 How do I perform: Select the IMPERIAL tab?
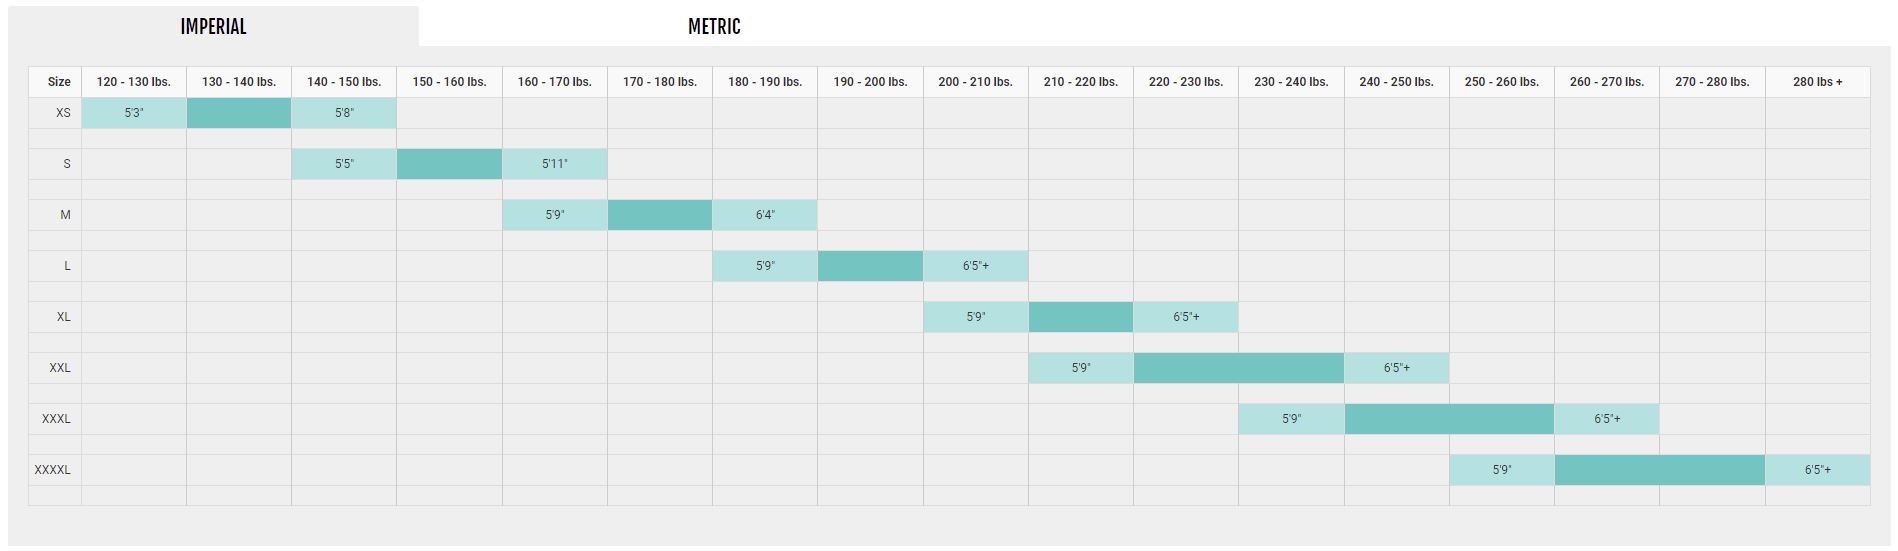pyautogui.click(x=213, y=27)
